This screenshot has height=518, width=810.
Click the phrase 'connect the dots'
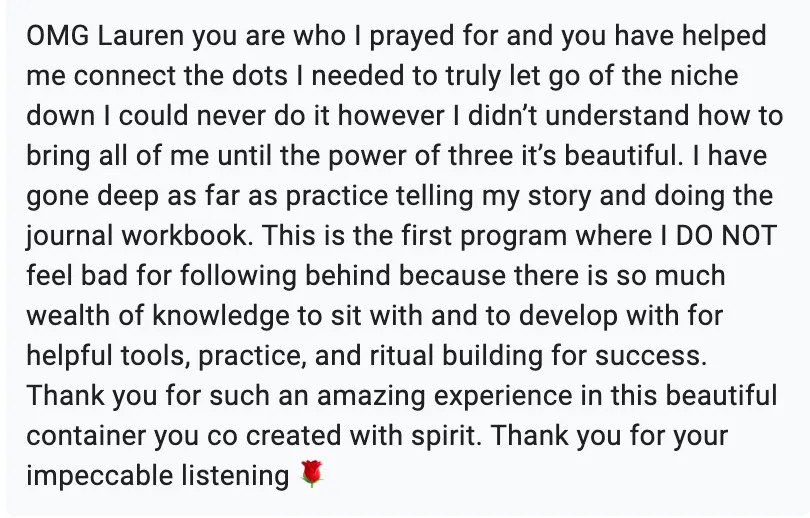180,76
